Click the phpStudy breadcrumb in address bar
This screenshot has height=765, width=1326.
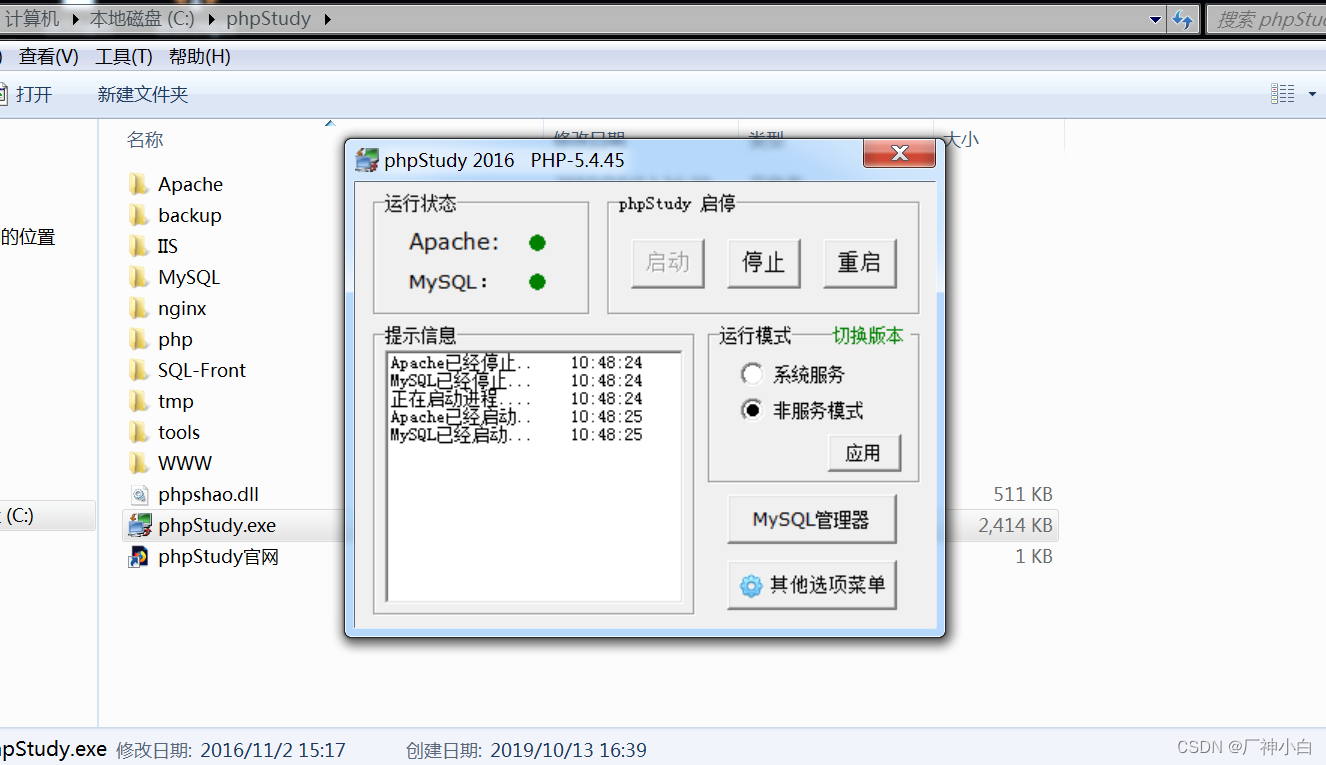268,19
